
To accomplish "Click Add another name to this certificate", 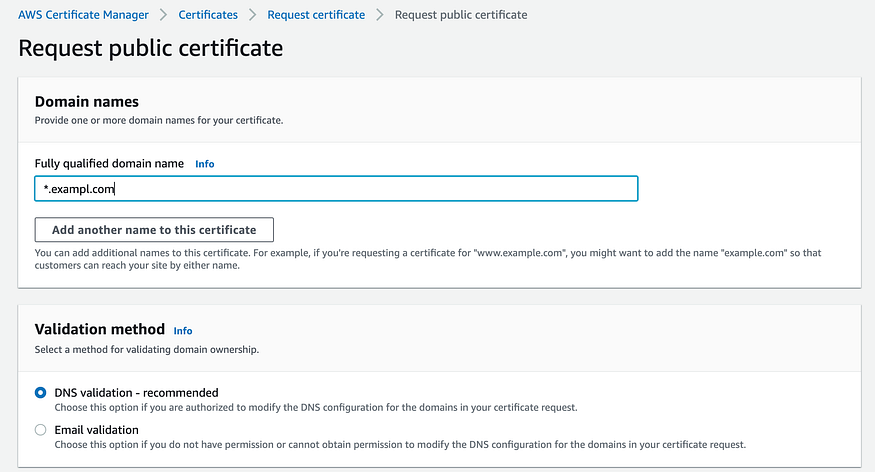I will pyautogui.click(x=154, y=230).
